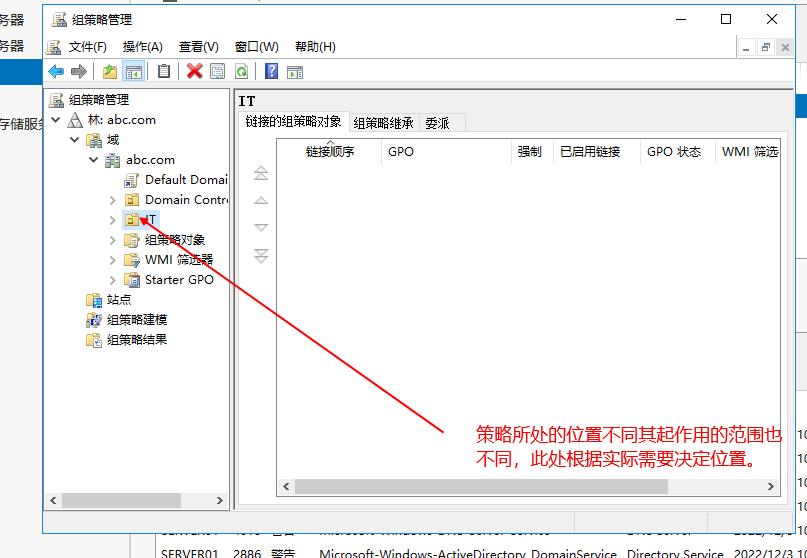The image size is (807, 558).
Task: Select the 组策略对象 container
Action: pos(174,240)
